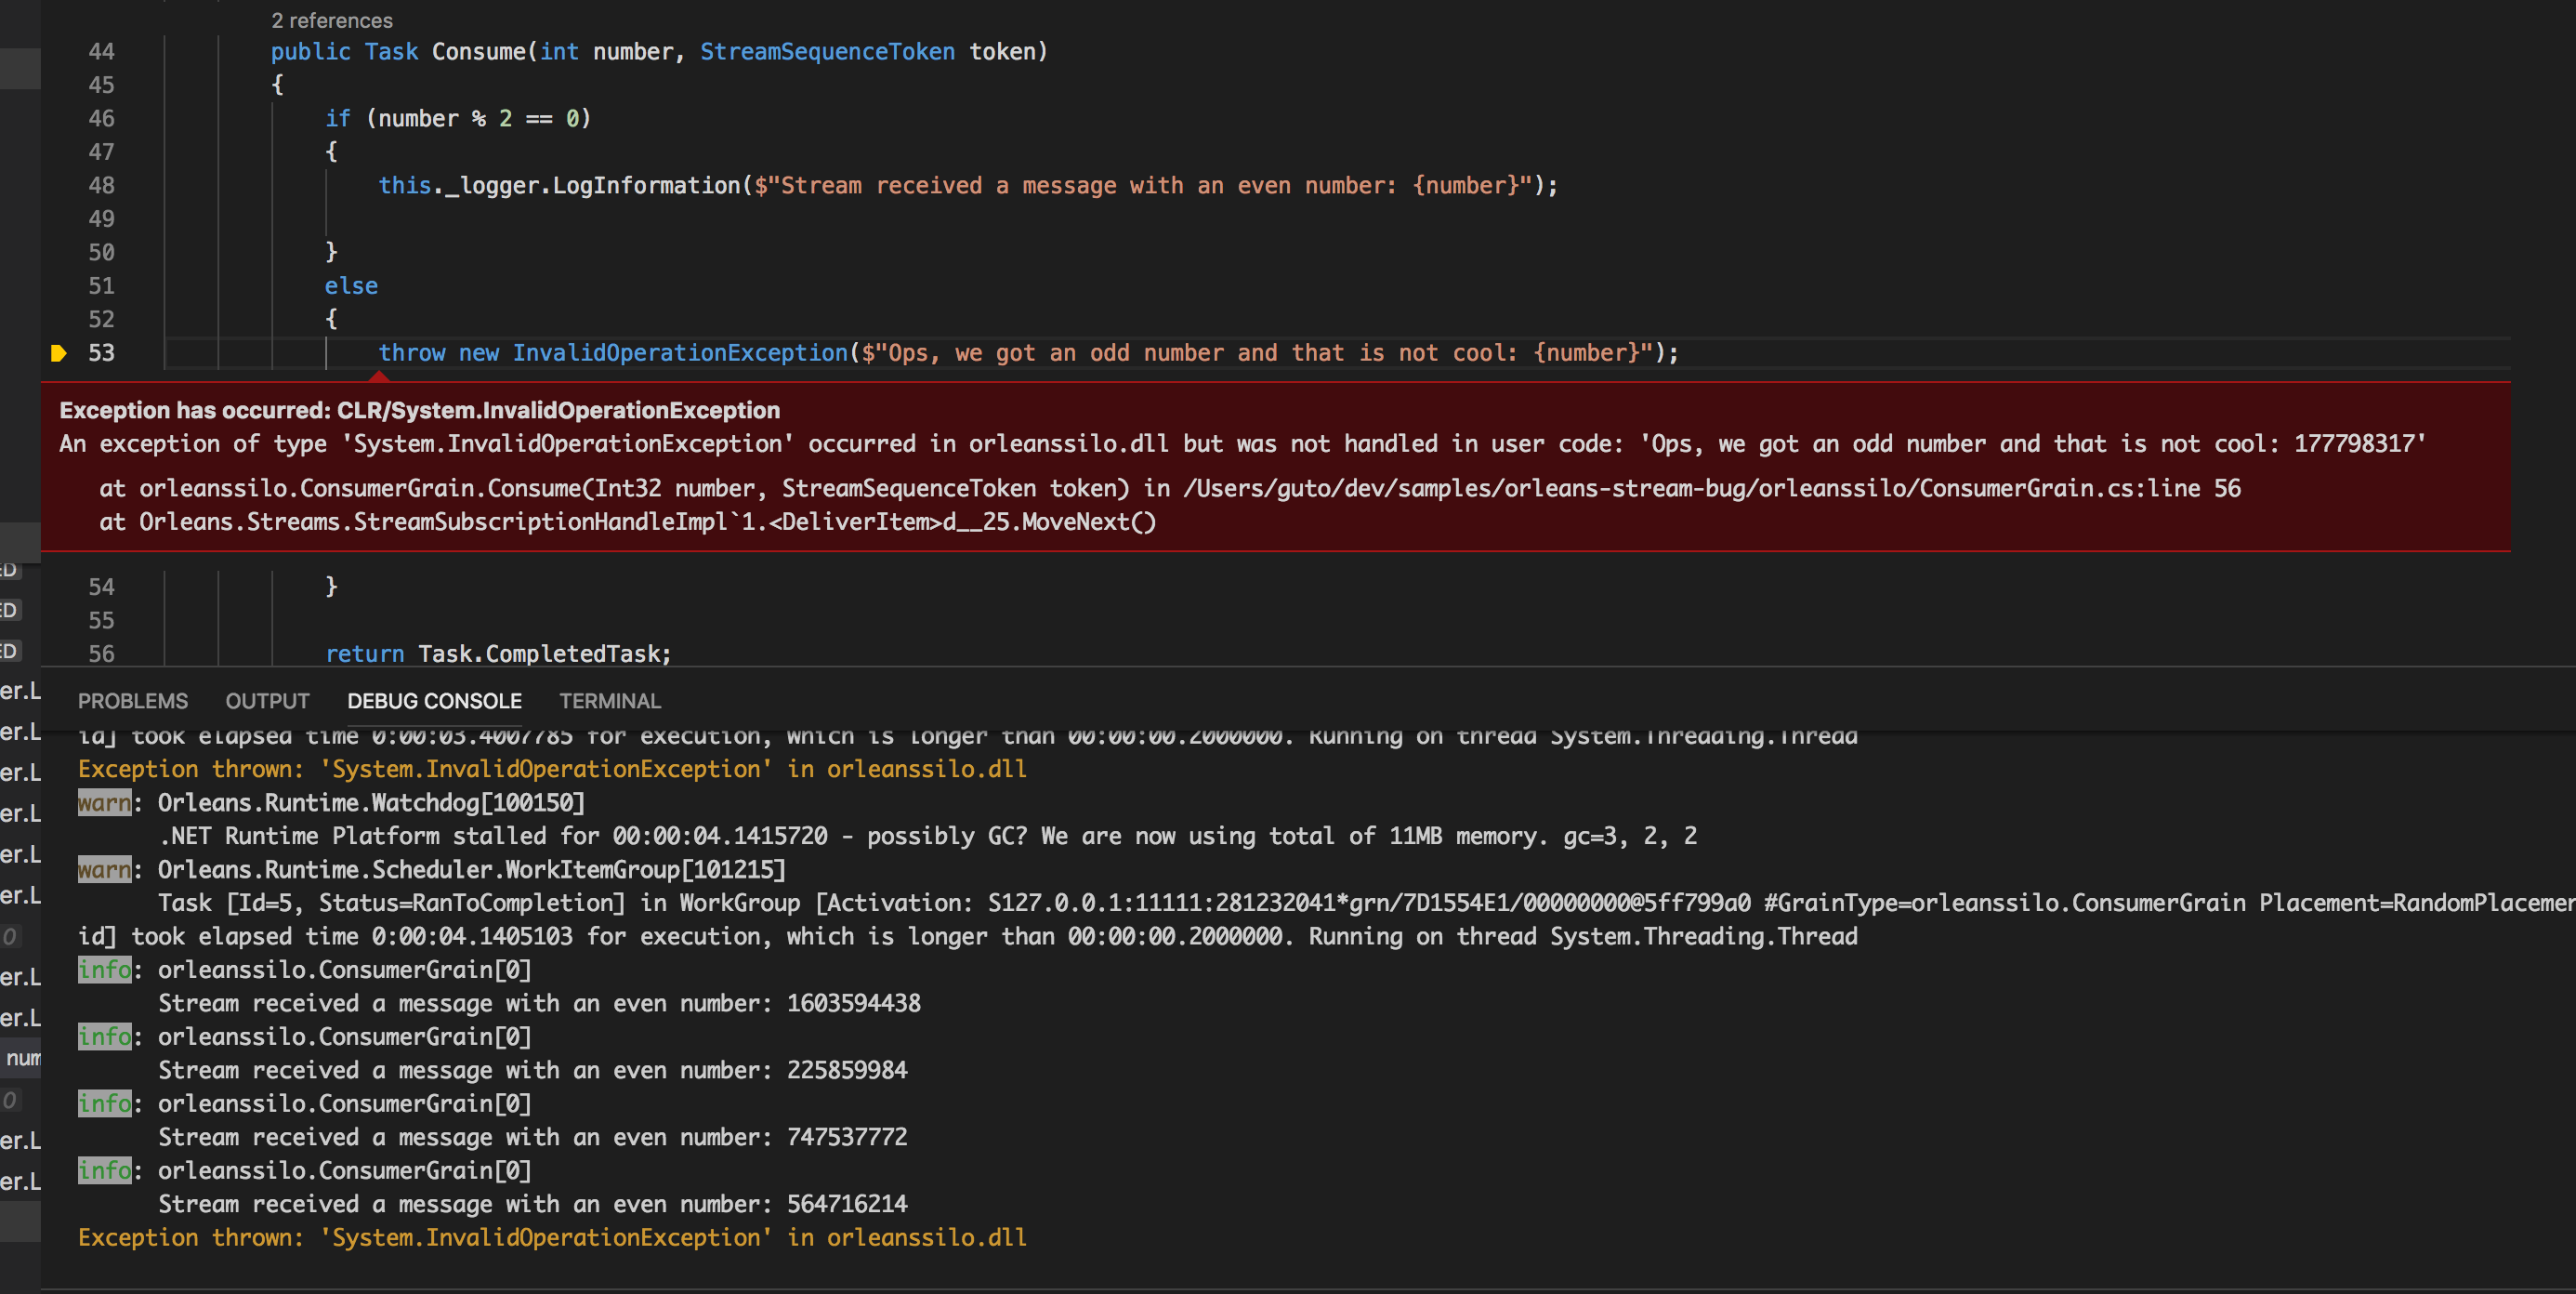This screenshot has height=1294, width=2576.
Task: Click even number 1603594438 log line
Action: (x=539, y=1004)
